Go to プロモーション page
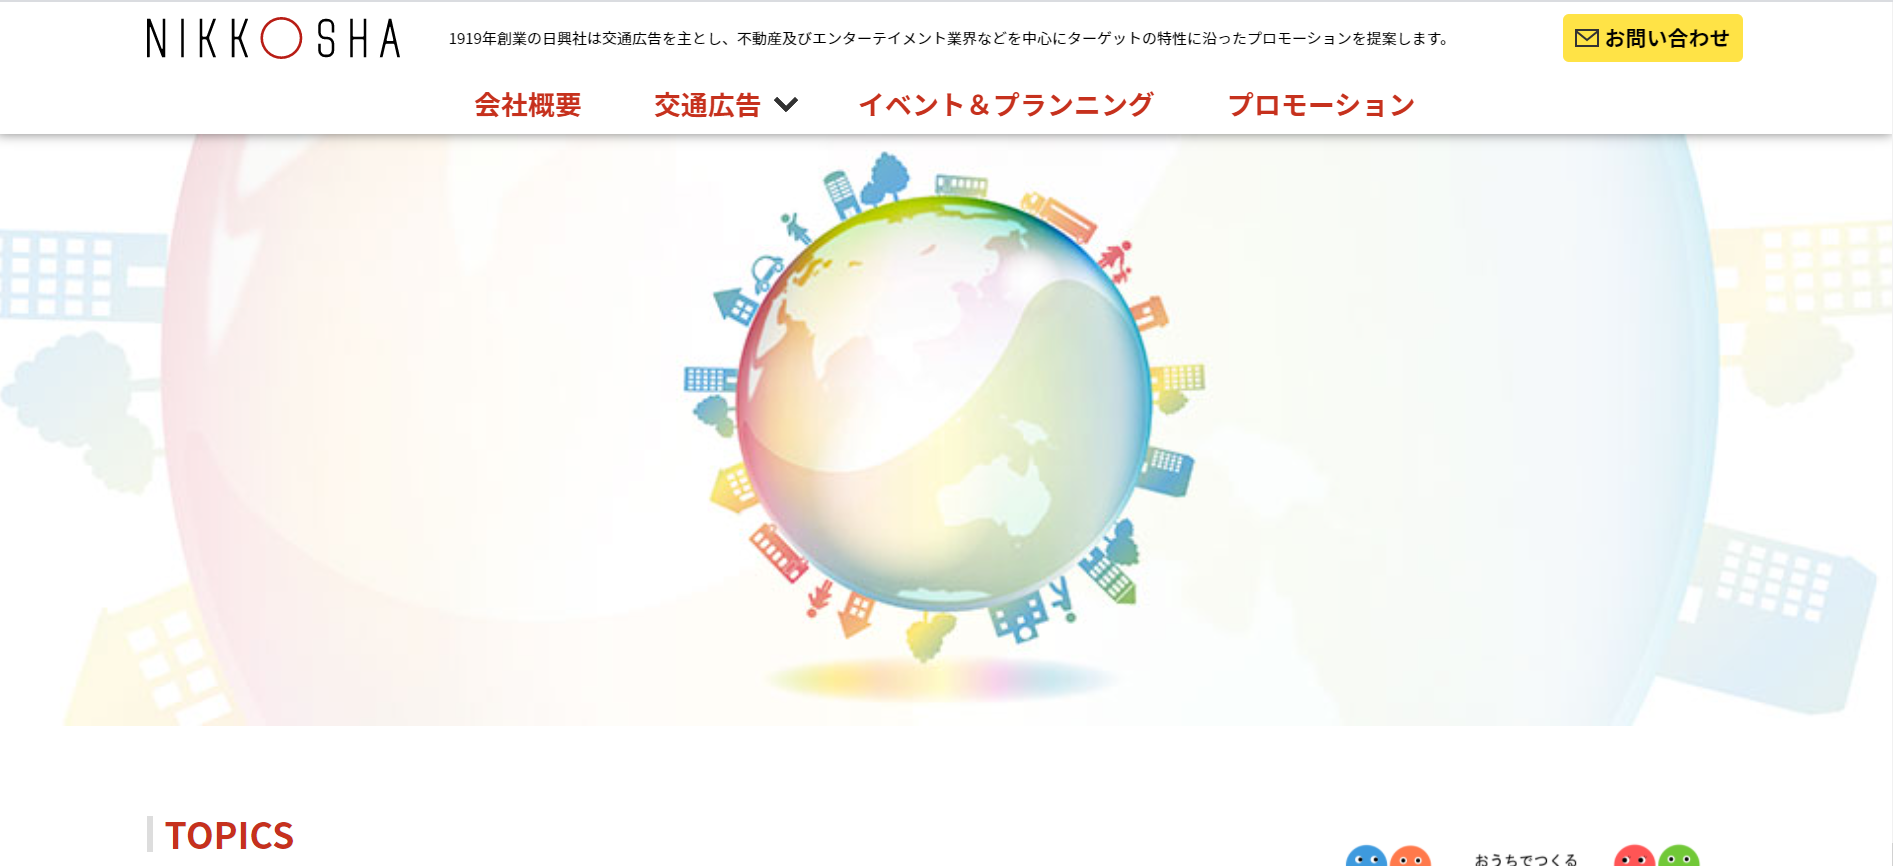The image size is (1893, 866). pos(1321,105)
